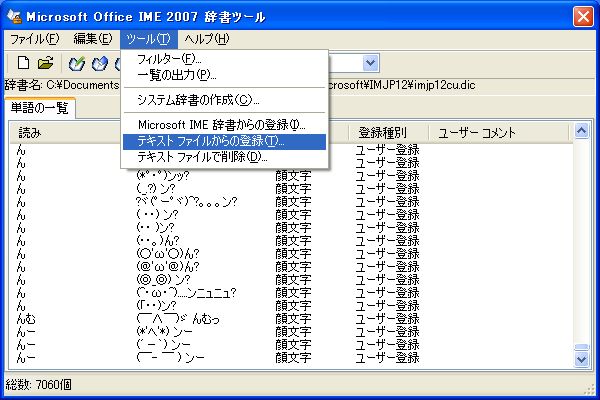Click the dictionary tool app icon in title bar

click(x=15, y=16)
